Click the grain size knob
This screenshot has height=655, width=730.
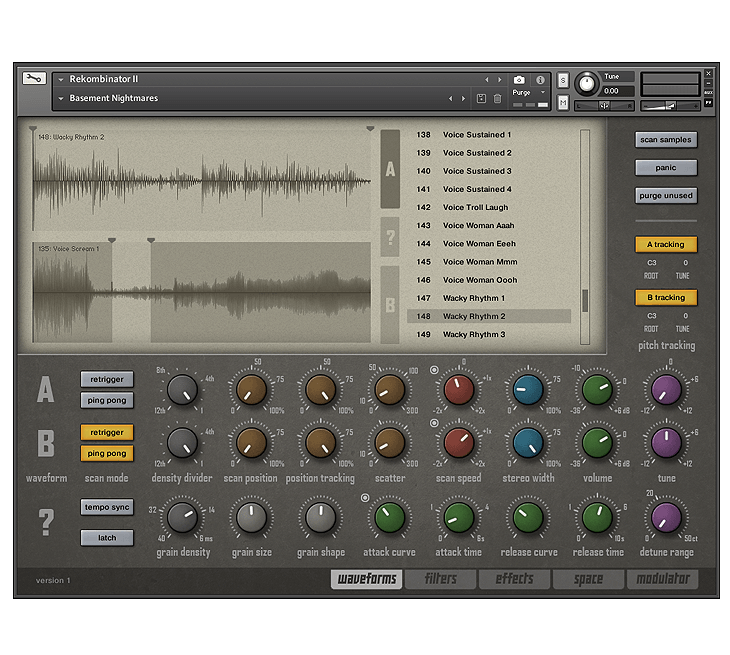point(251,517)
